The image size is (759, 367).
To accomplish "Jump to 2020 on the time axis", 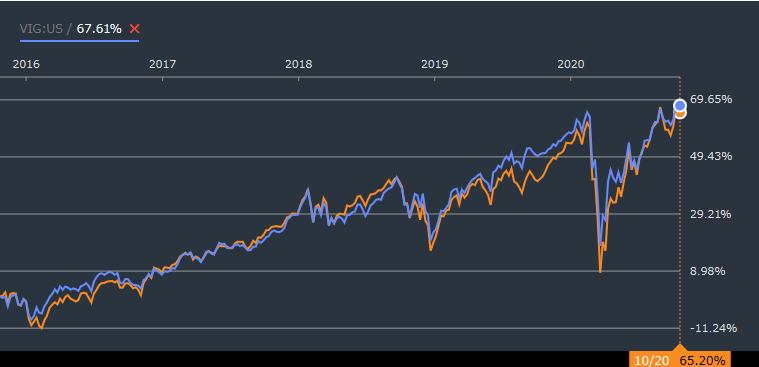I will coord(571,64).
